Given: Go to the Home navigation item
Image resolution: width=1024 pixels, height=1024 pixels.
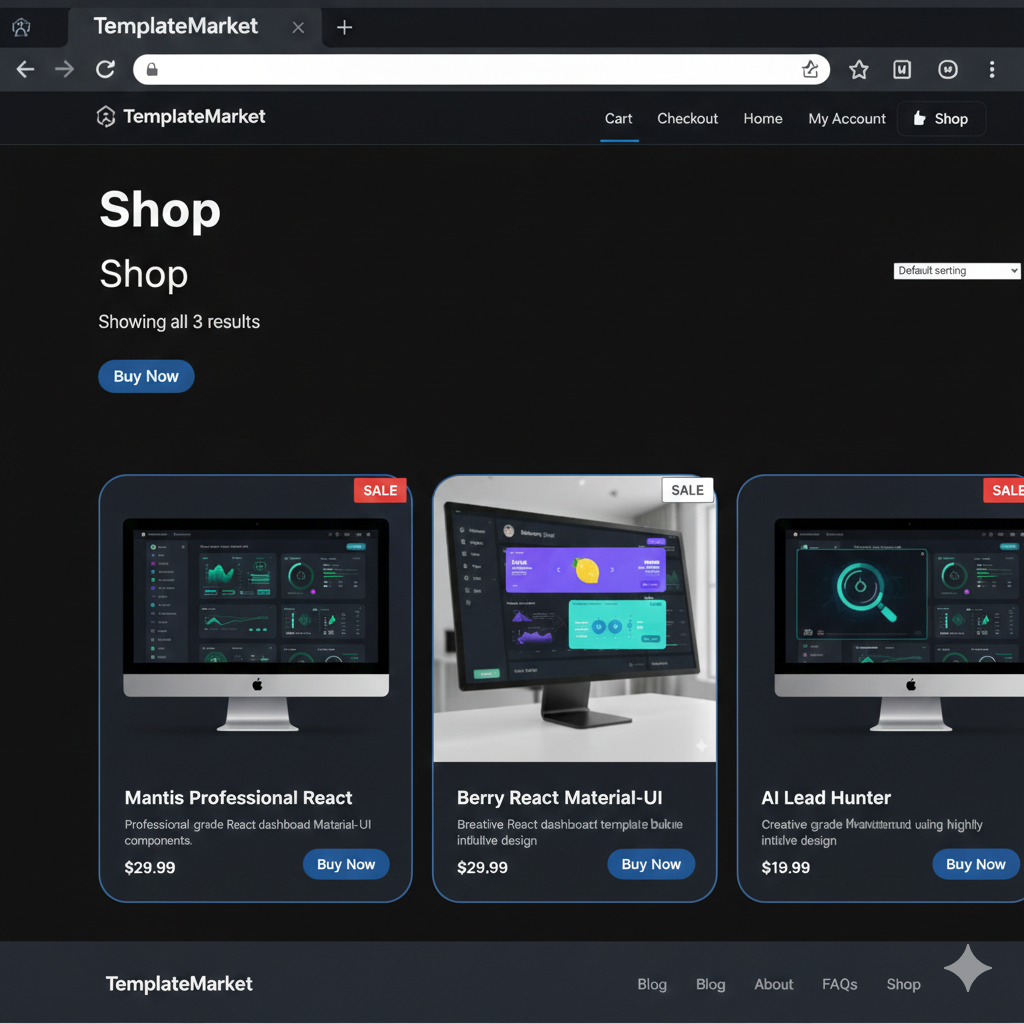Looking at the screenshot, I should pyautogui.click(x=762, y=118).
